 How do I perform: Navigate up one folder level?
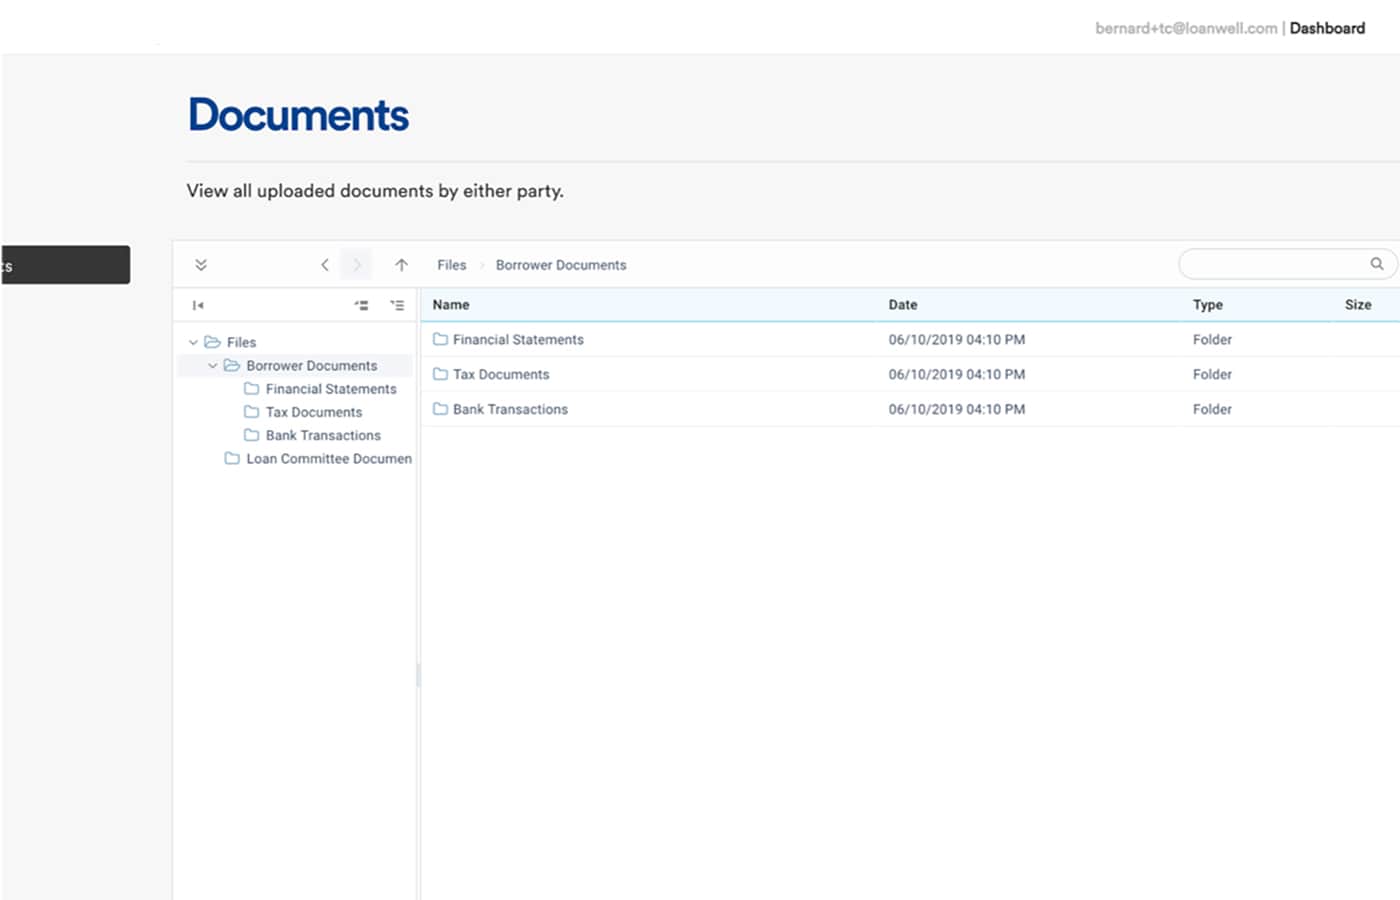[x=401, y=265]
